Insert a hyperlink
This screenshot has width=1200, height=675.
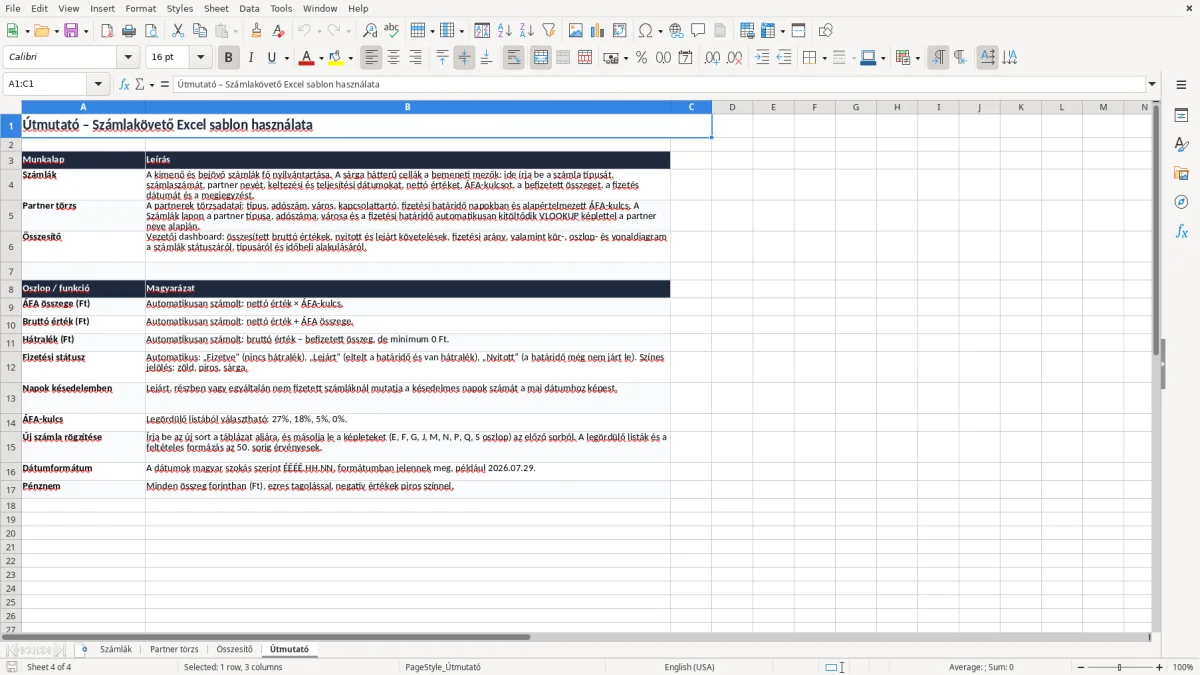[676, 31]
